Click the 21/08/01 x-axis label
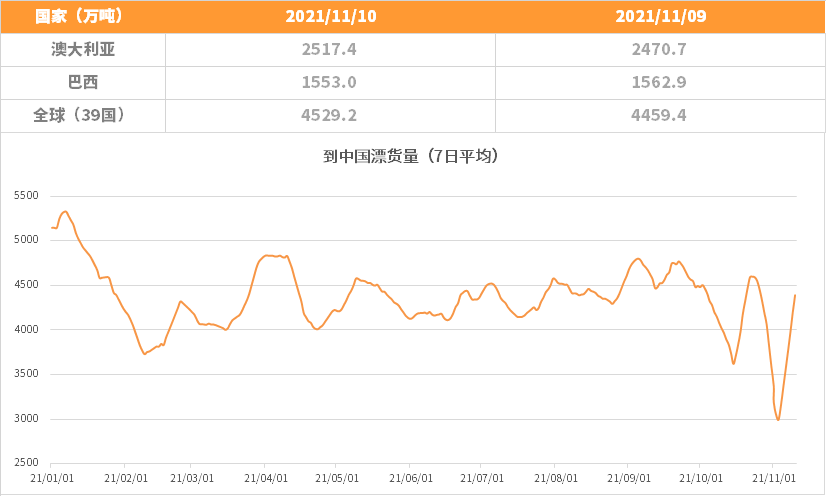826x496 pixels. click(x=556, y=478)
